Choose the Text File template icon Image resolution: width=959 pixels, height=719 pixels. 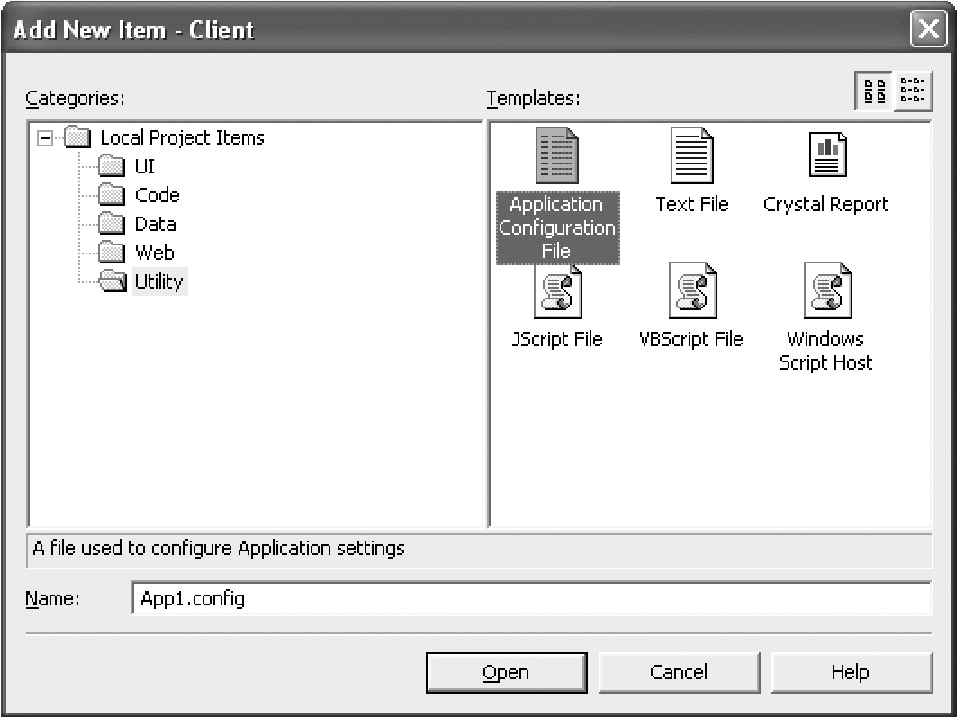click(691, 157)
